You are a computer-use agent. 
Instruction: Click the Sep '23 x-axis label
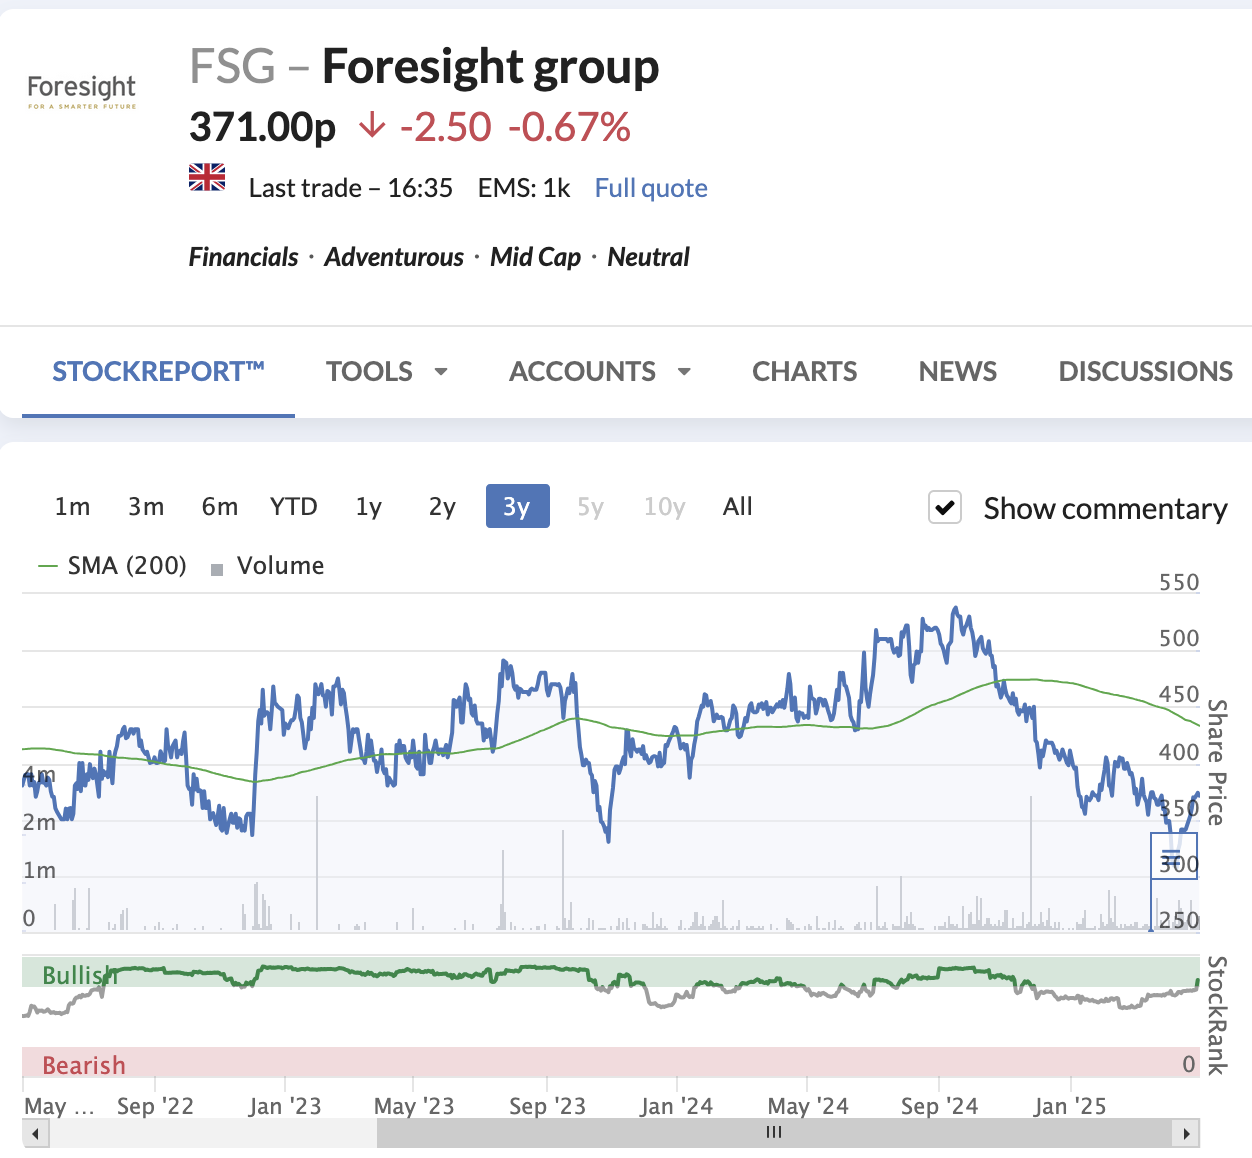[547, 1106]
